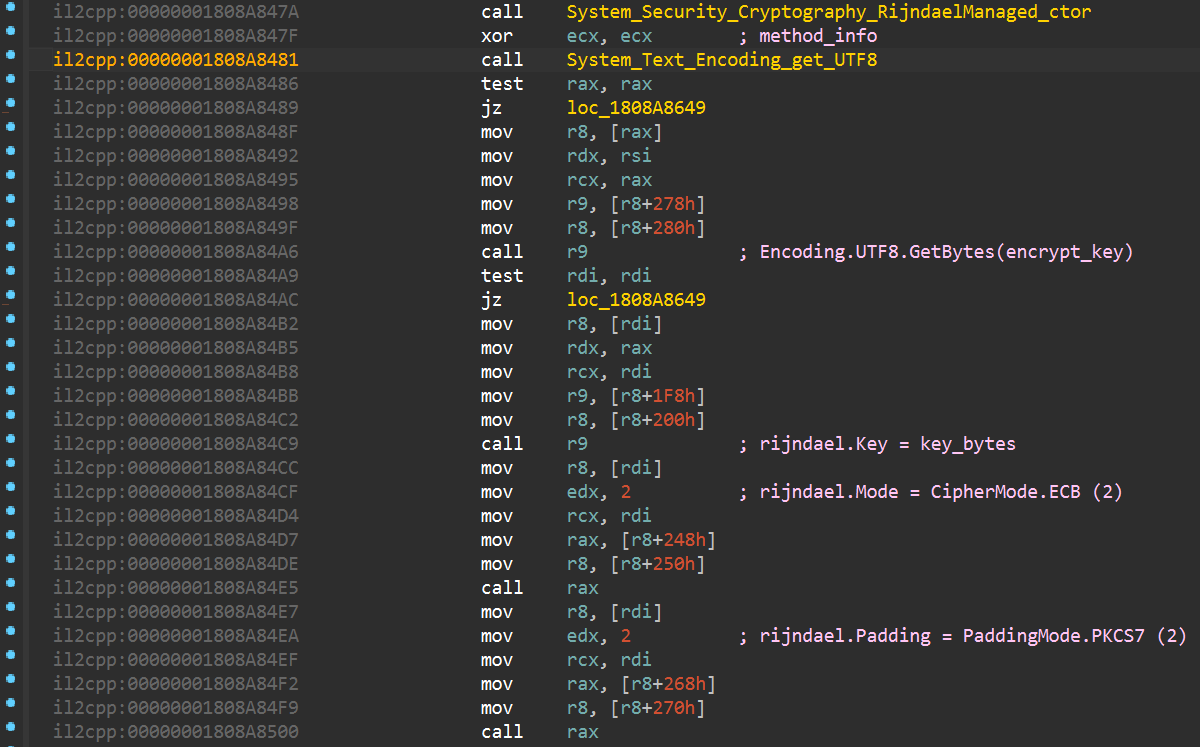This screenshot has width=1200, height=747.
Task: Click 'edx, 2' on the CipherMode.ECB line
Action: click(598, 492)
